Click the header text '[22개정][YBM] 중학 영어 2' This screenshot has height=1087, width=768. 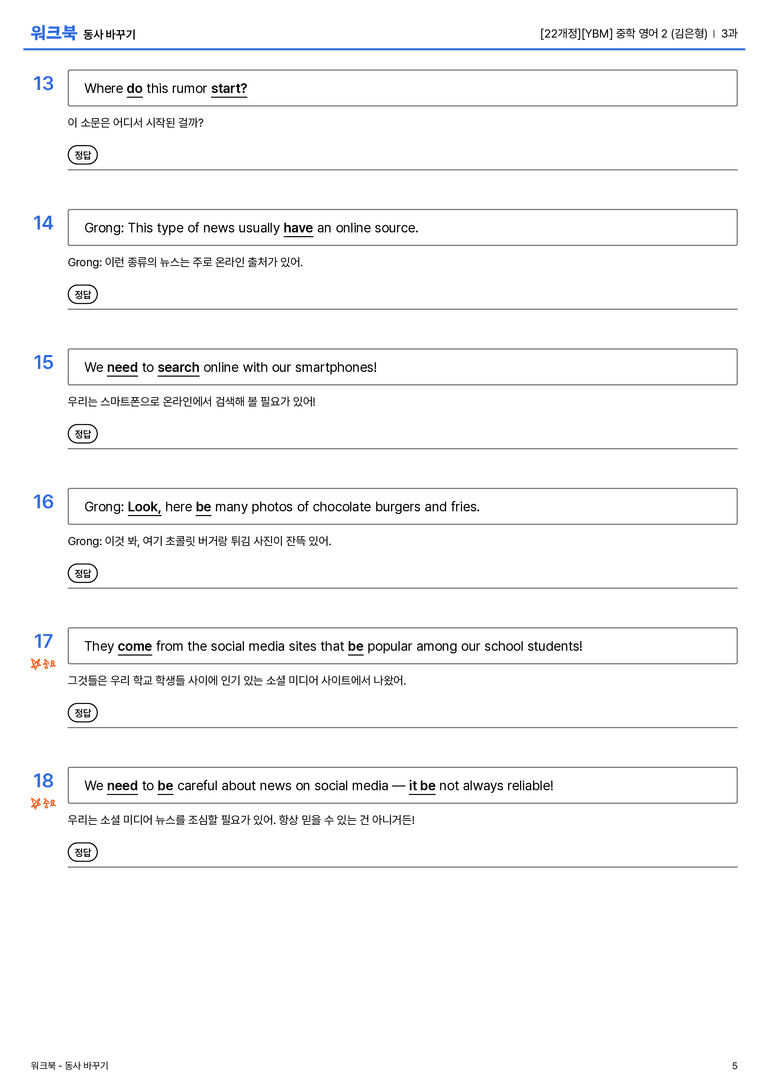(x=603, y=33)
